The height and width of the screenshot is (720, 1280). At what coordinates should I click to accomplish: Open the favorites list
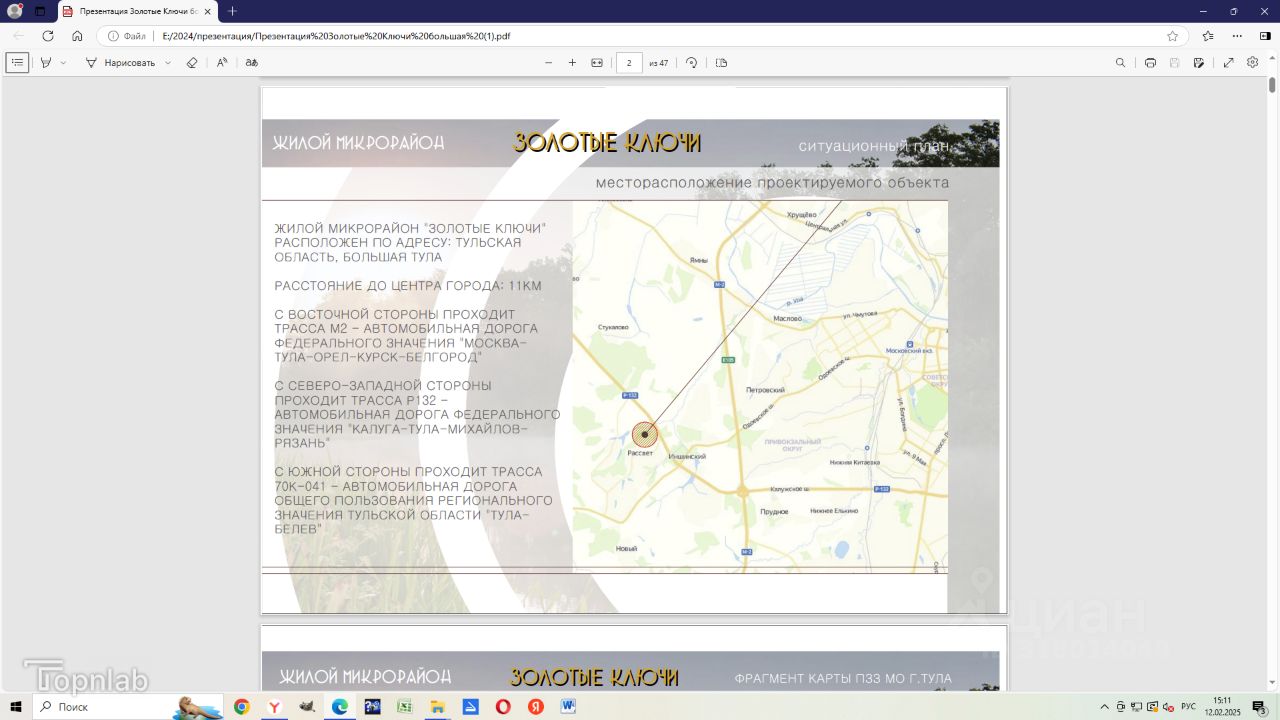tap(1208, 36)
